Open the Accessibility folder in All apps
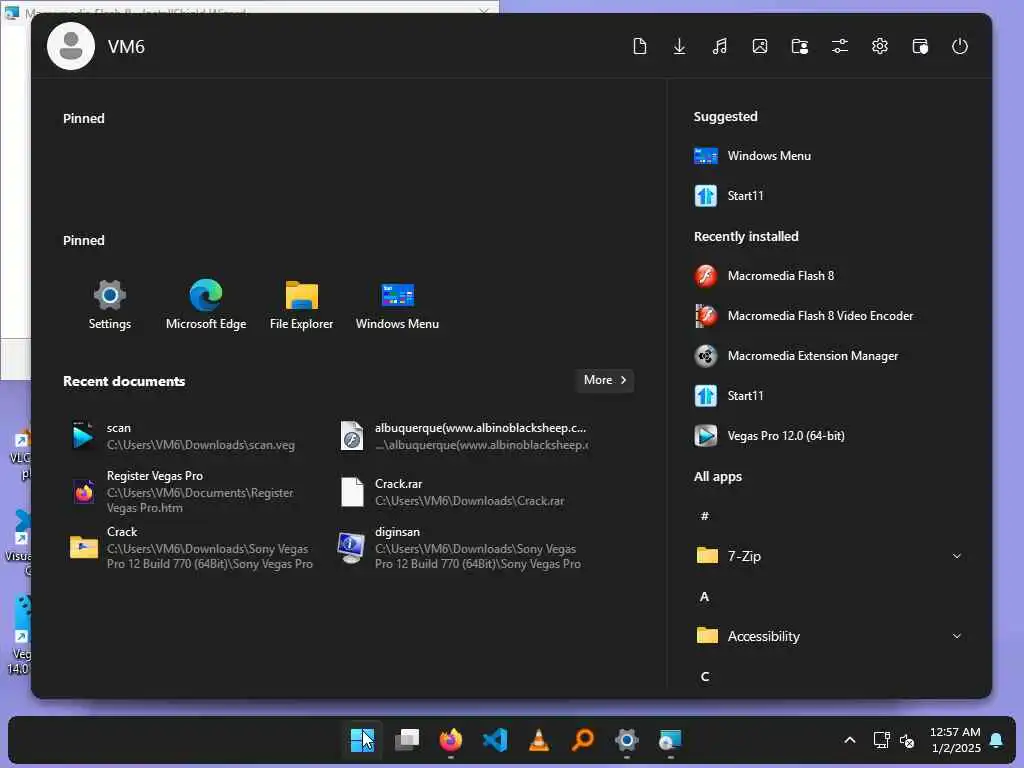Screen dimensions: 1024x768 pyautogui.click(x=829, y=636)
